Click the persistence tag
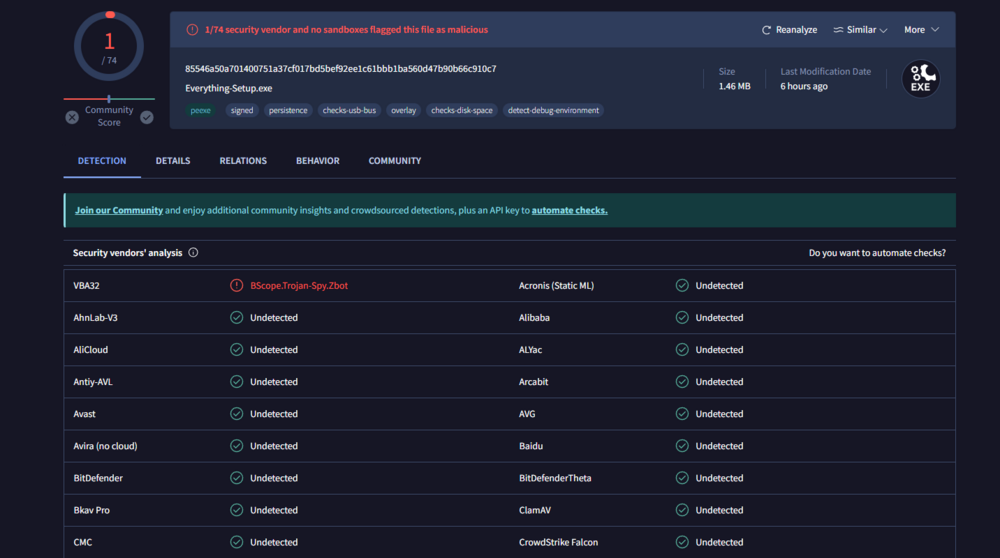 [x=288, y=110]
